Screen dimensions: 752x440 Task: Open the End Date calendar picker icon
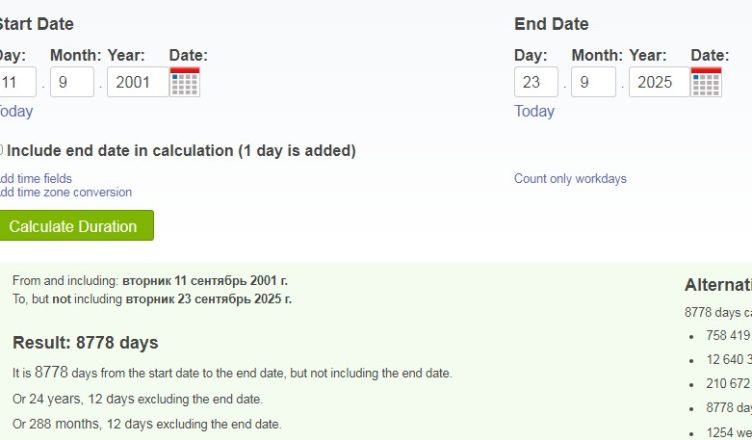[x=706, y=82]
